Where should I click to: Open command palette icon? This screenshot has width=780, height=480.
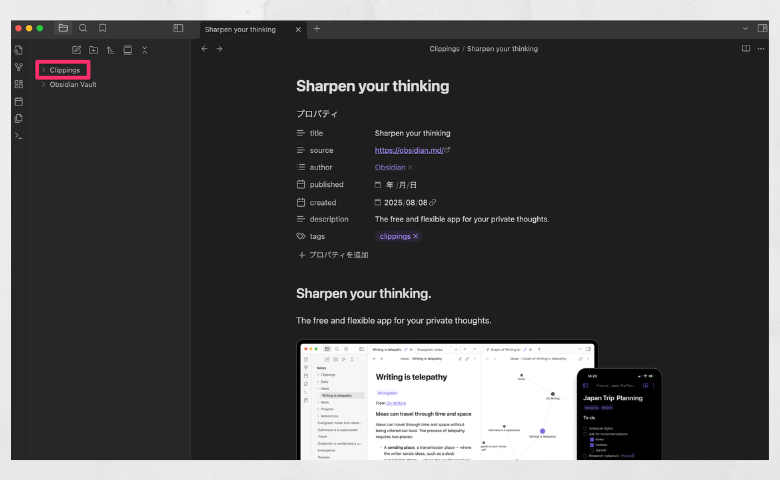tap(19, 136)
